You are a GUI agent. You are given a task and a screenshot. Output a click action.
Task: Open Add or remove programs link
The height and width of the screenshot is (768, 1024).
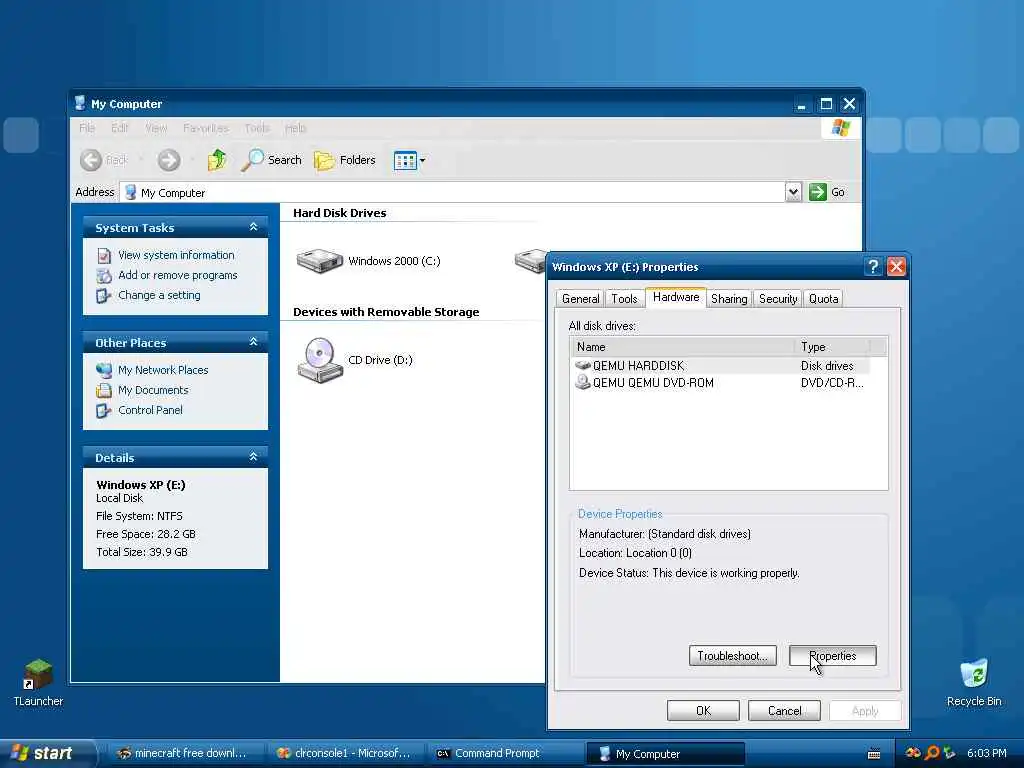click(x=178, y=275)
